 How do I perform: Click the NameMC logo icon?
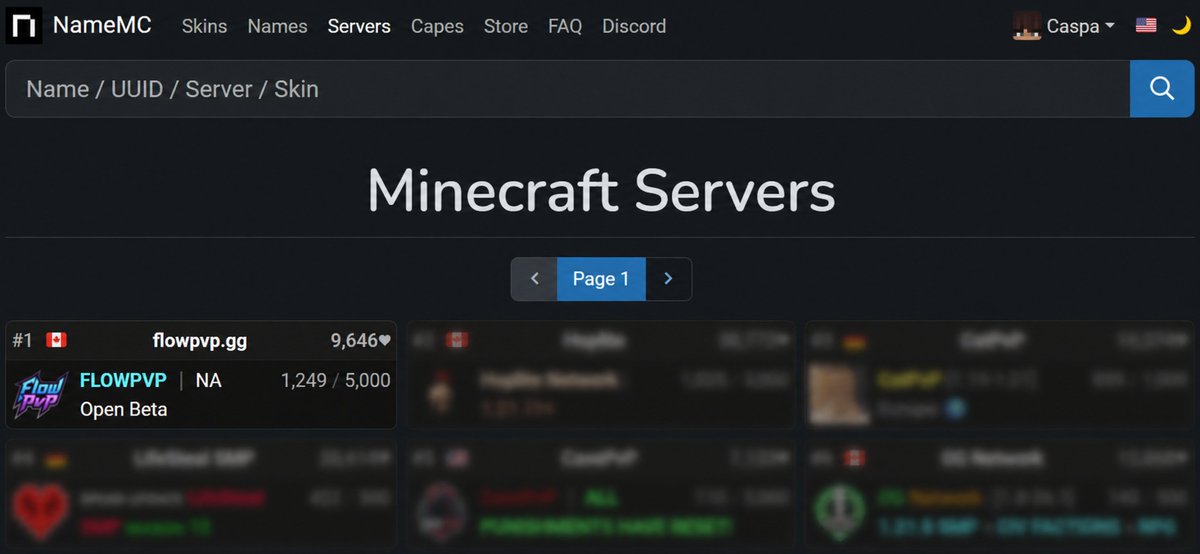(x=25, y=26)
